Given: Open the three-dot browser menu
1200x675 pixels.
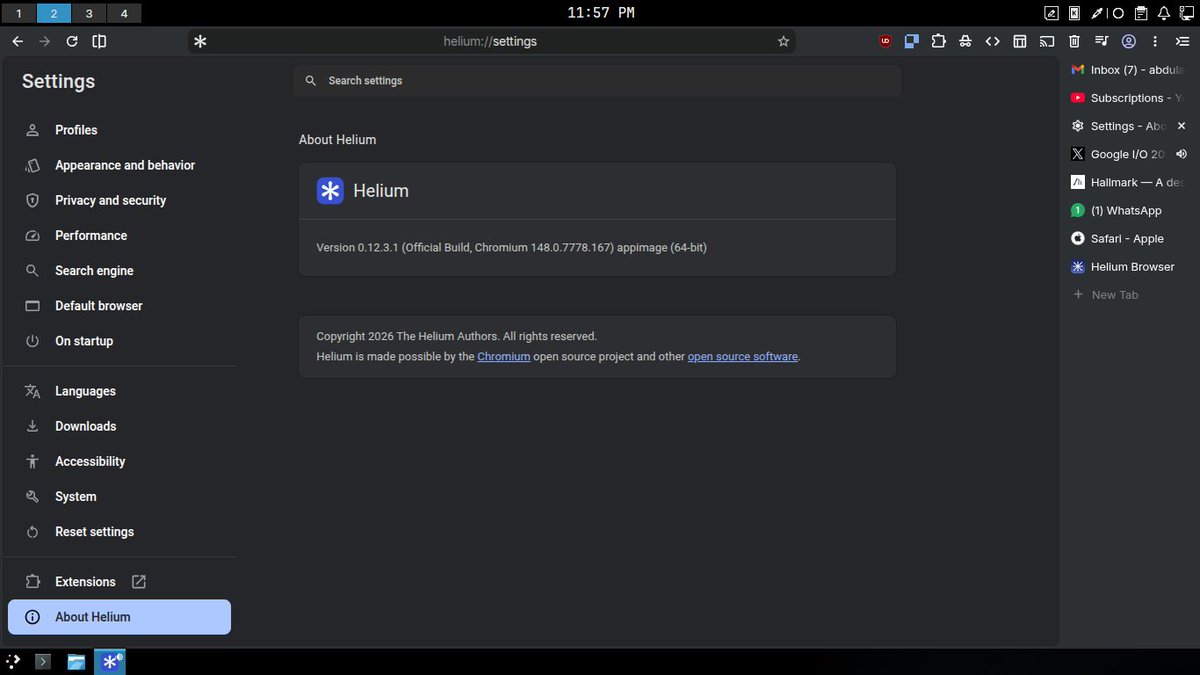Looking at the screenshot, I should 1155,41.
